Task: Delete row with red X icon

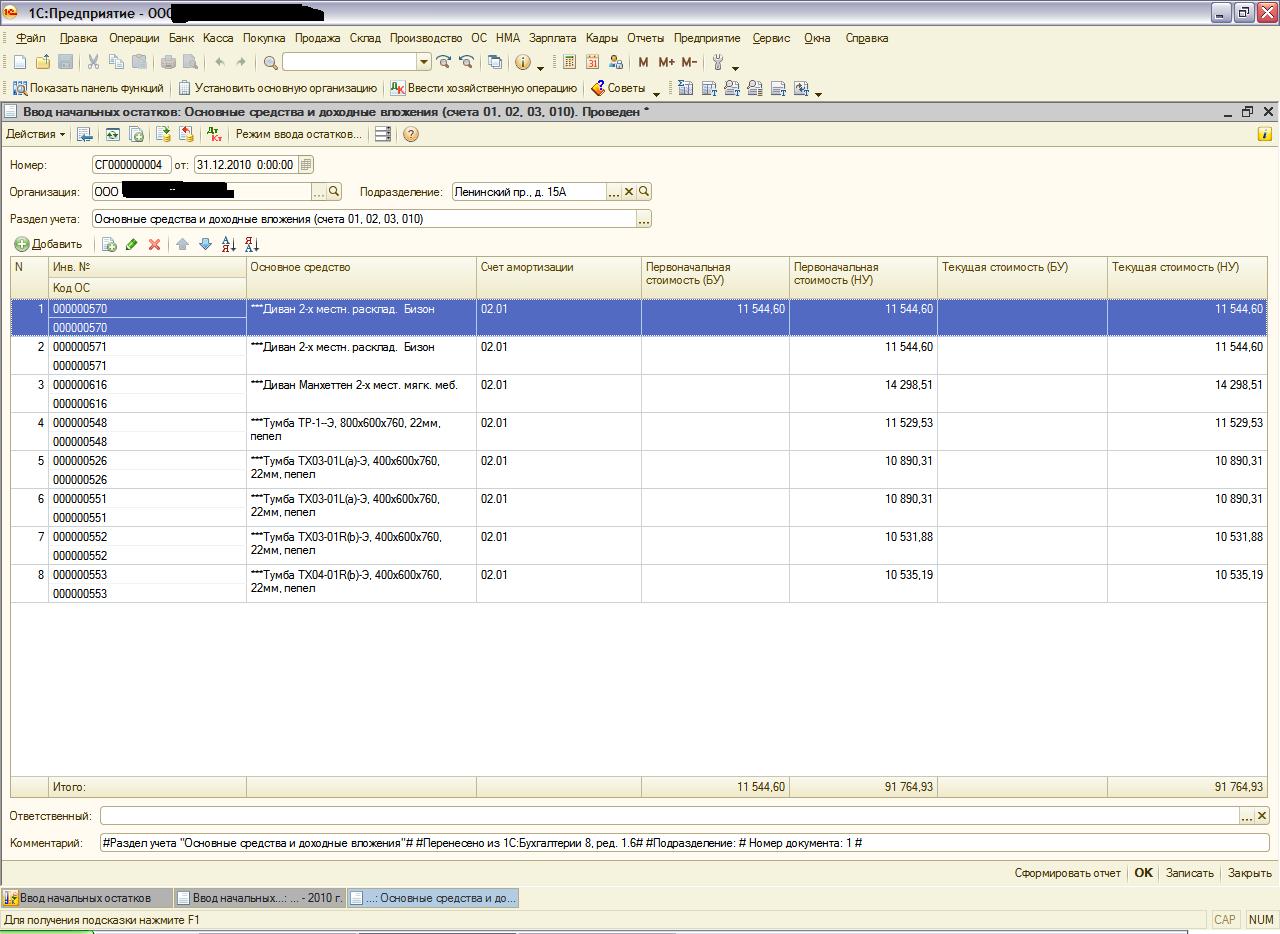Action: [154, 244]
